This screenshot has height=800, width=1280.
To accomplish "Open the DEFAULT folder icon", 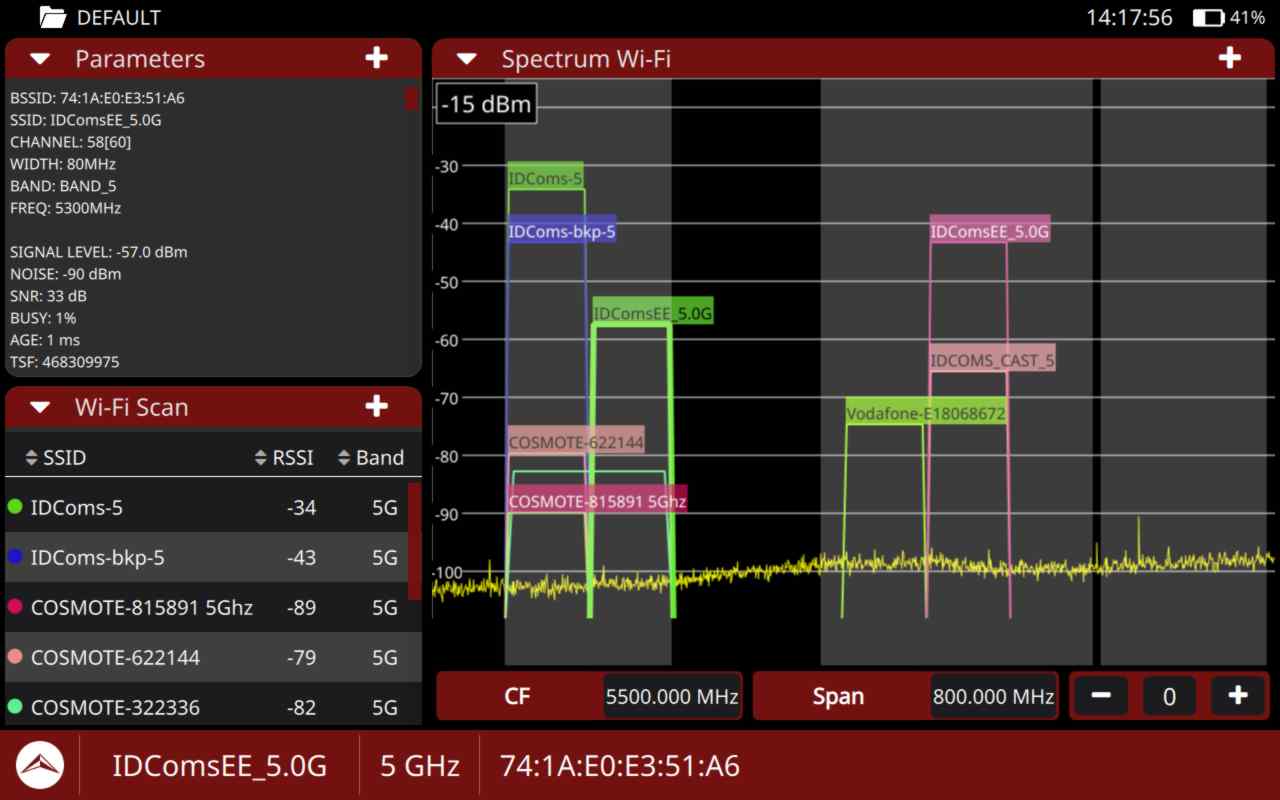I will (x=52, y=17).
